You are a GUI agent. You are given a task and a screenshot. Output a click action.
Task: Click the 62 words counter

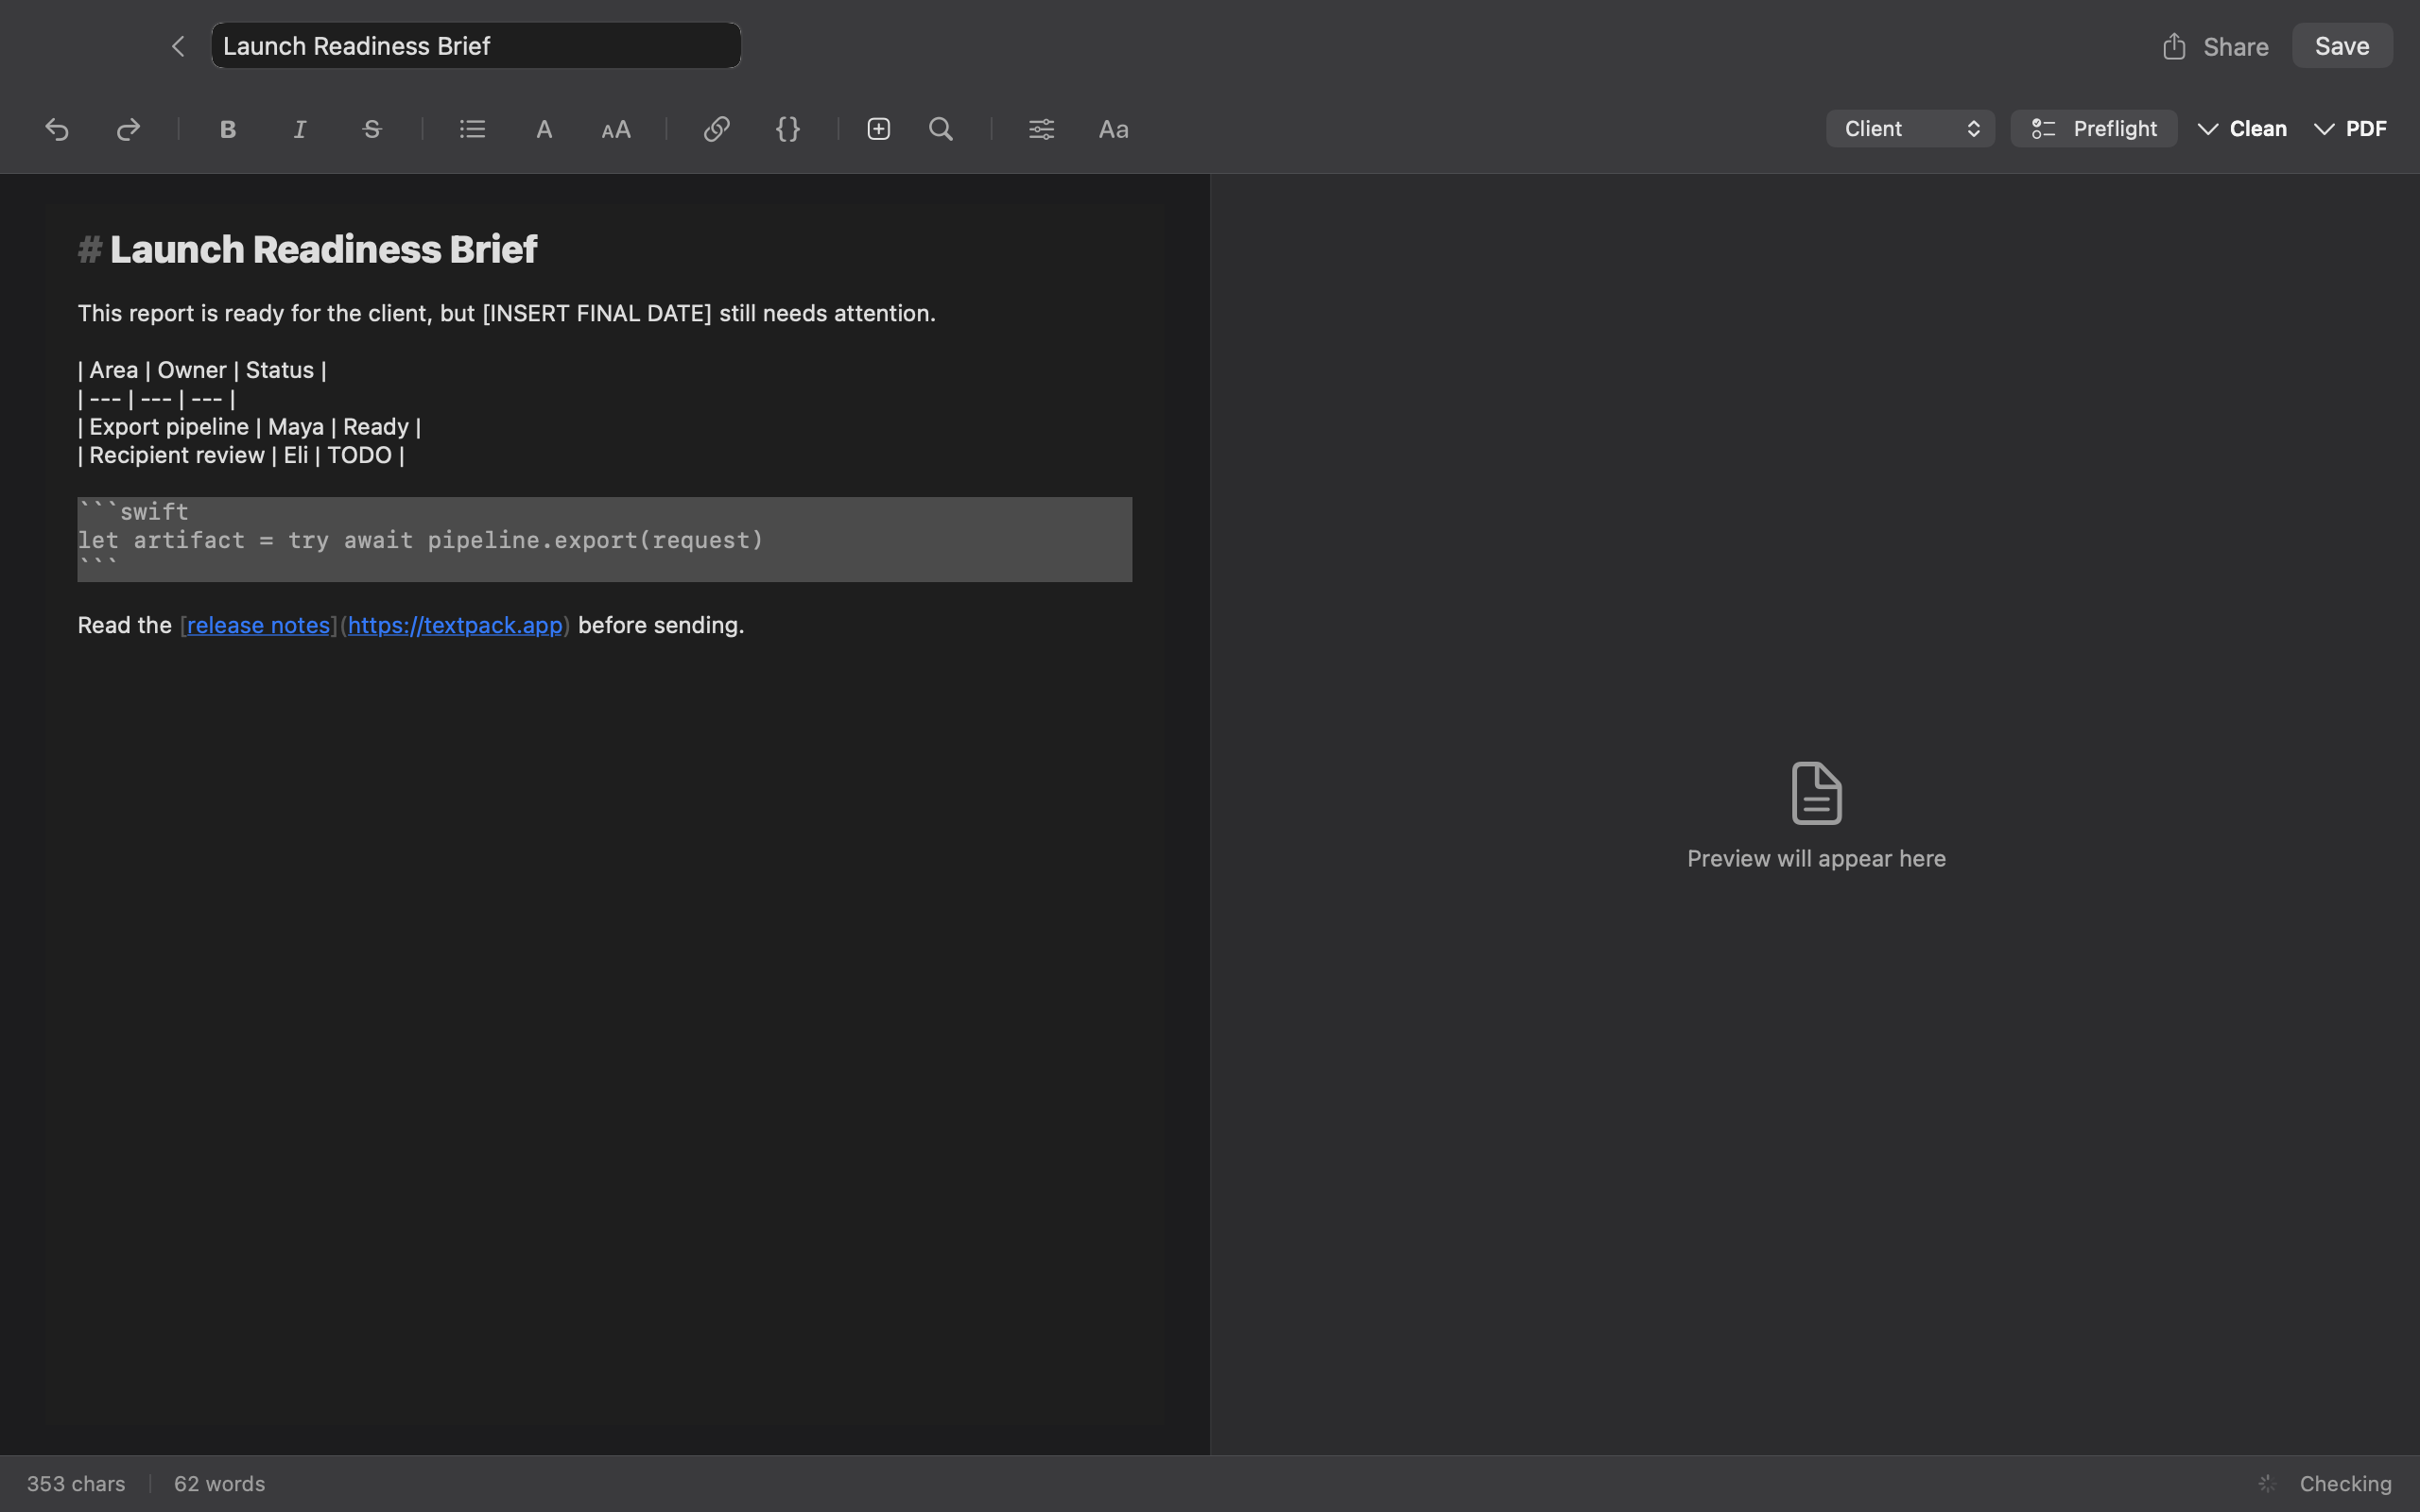tap(220, 1483)
